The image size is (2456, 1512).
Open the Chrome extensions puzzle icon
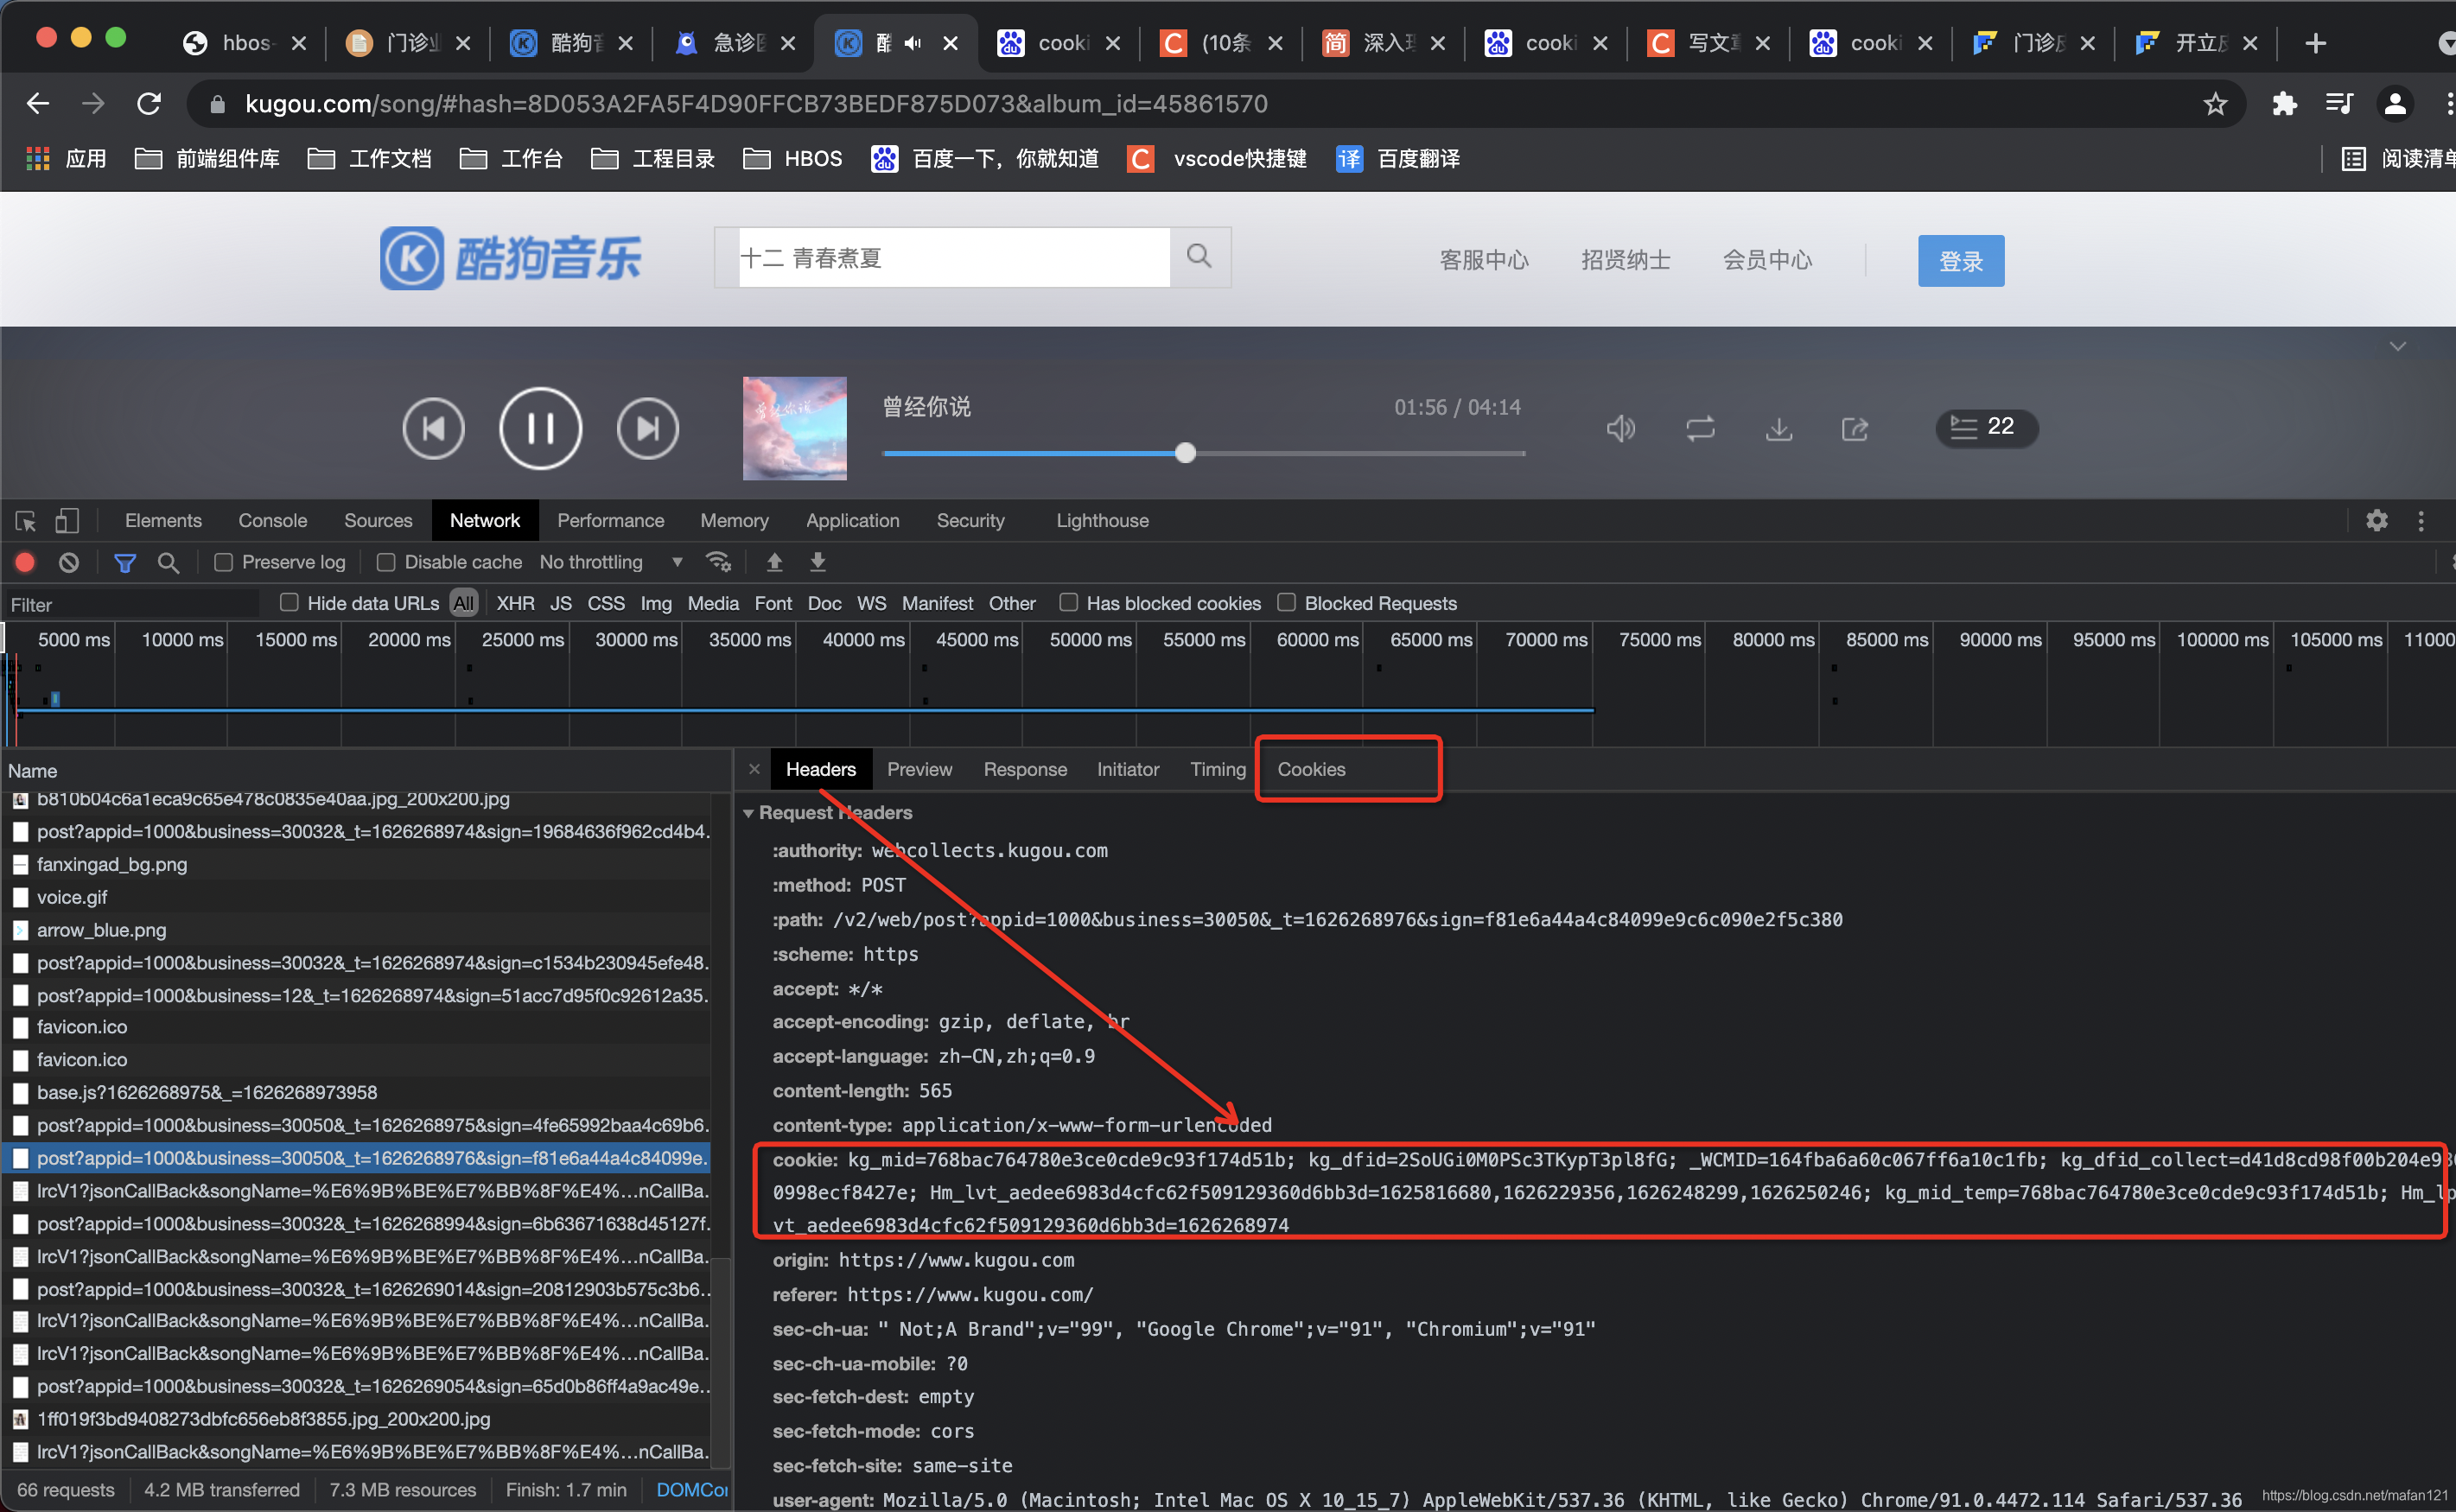2284,104
